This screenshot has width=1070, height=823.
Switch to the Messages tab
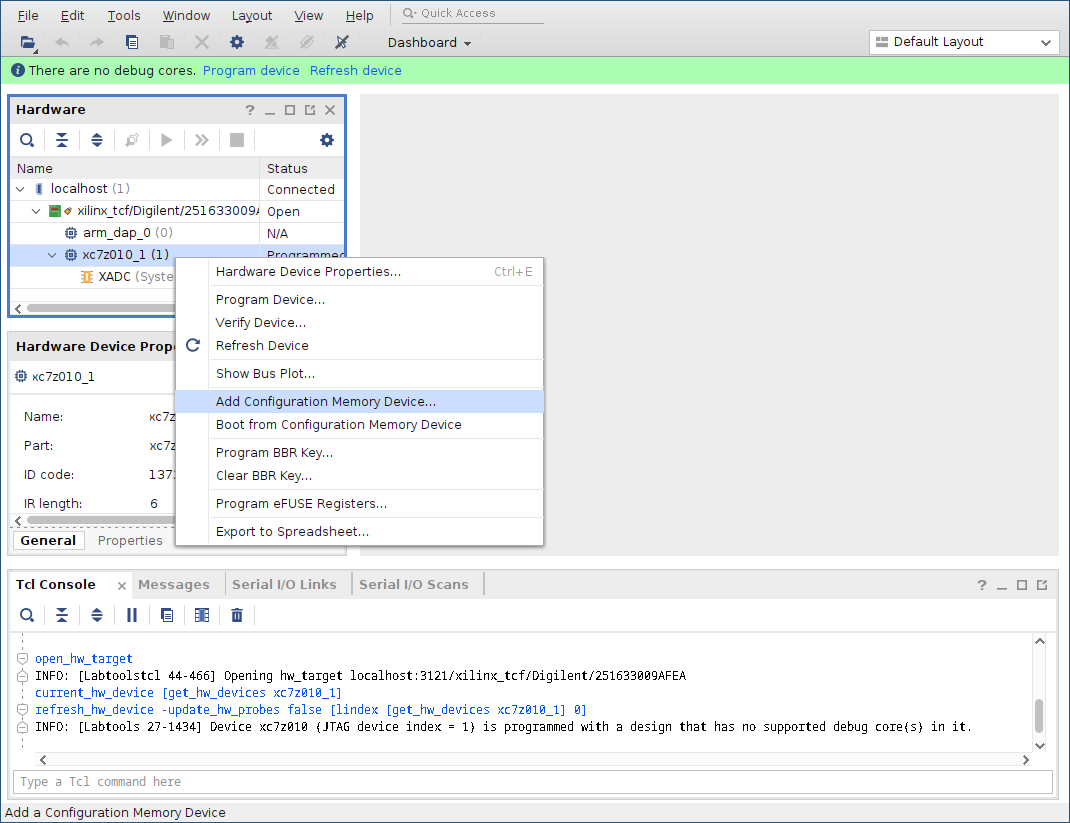point(173,585)
